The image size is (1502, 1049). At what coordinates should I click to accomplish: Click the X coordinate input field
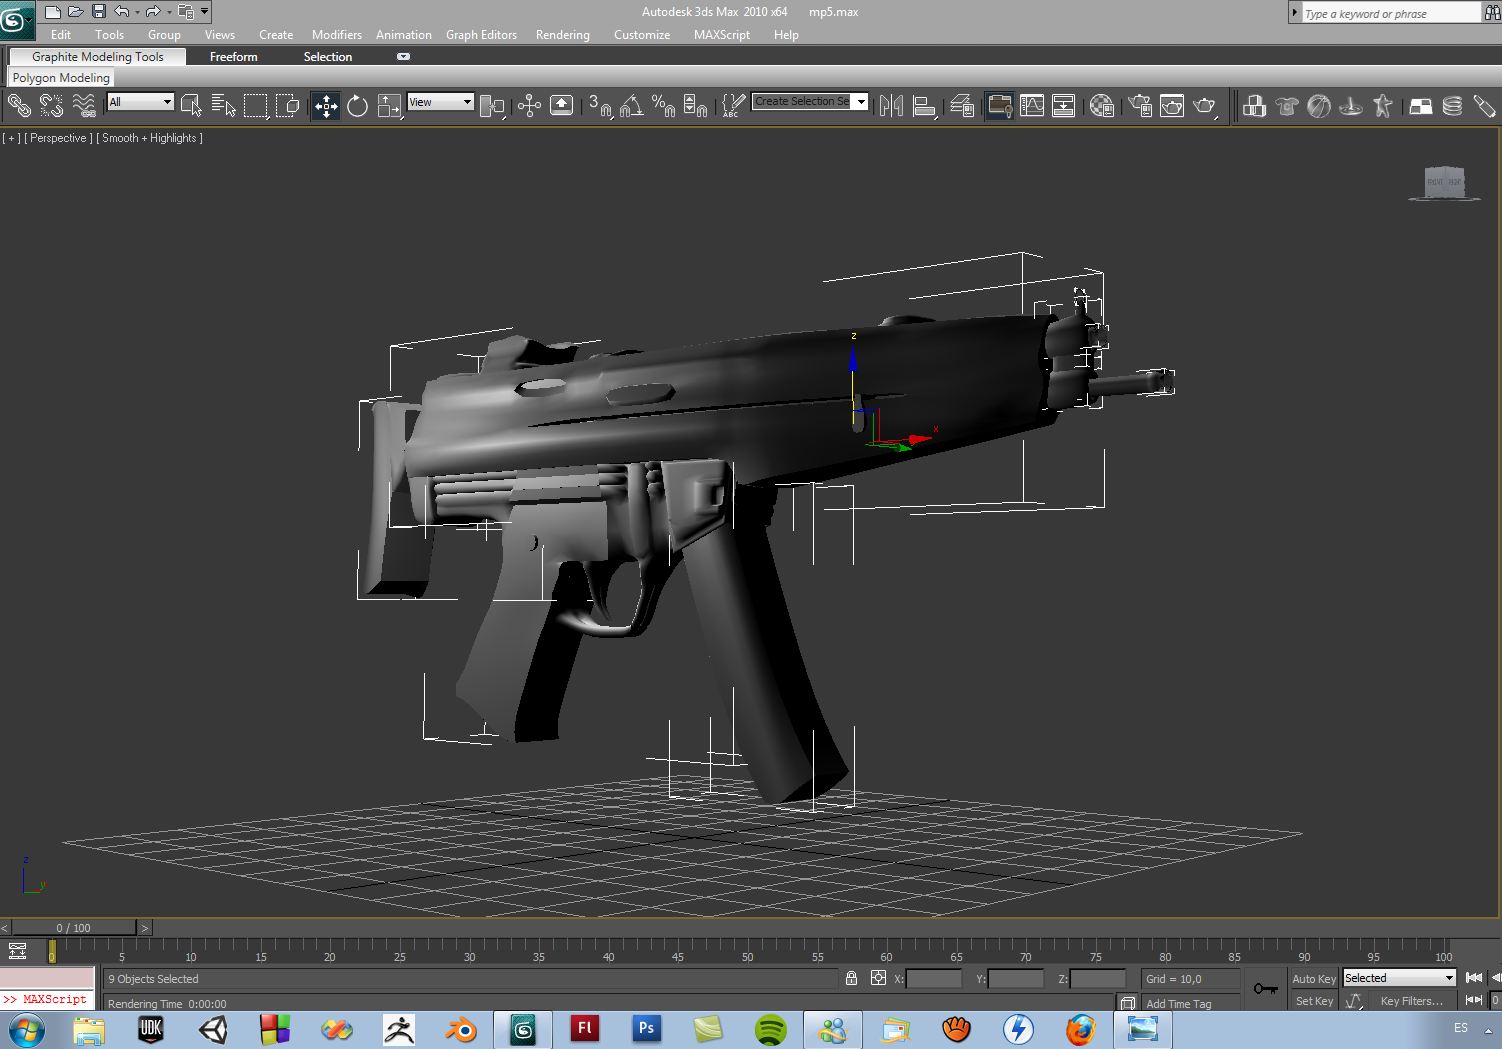point(935,978)
